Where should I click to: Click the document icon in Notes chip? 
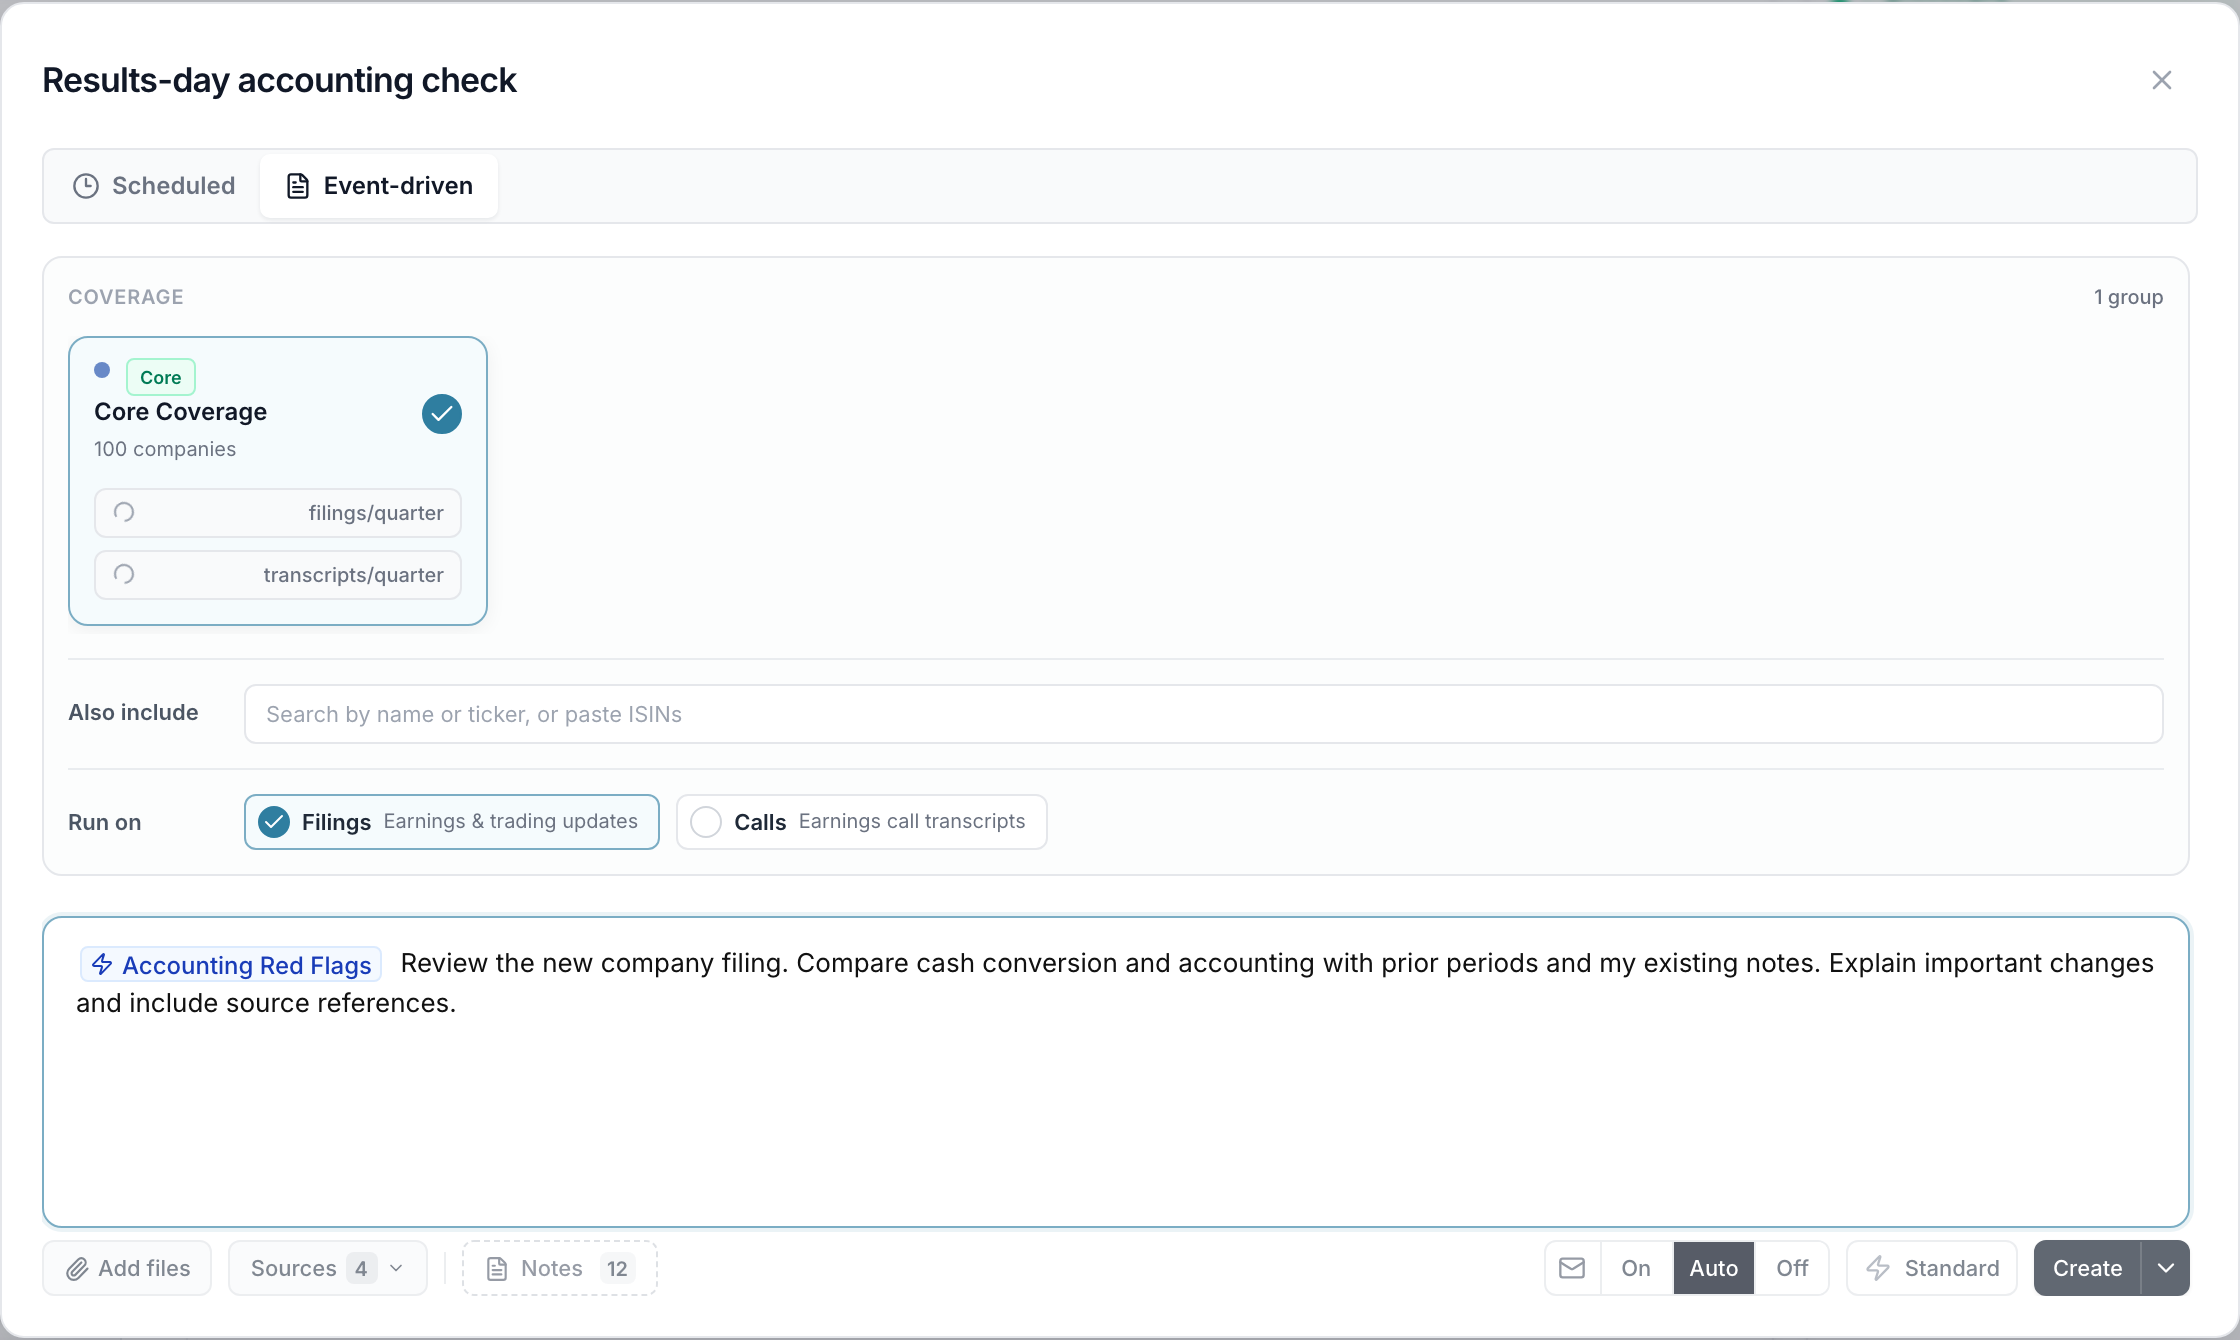(496, 1269)
